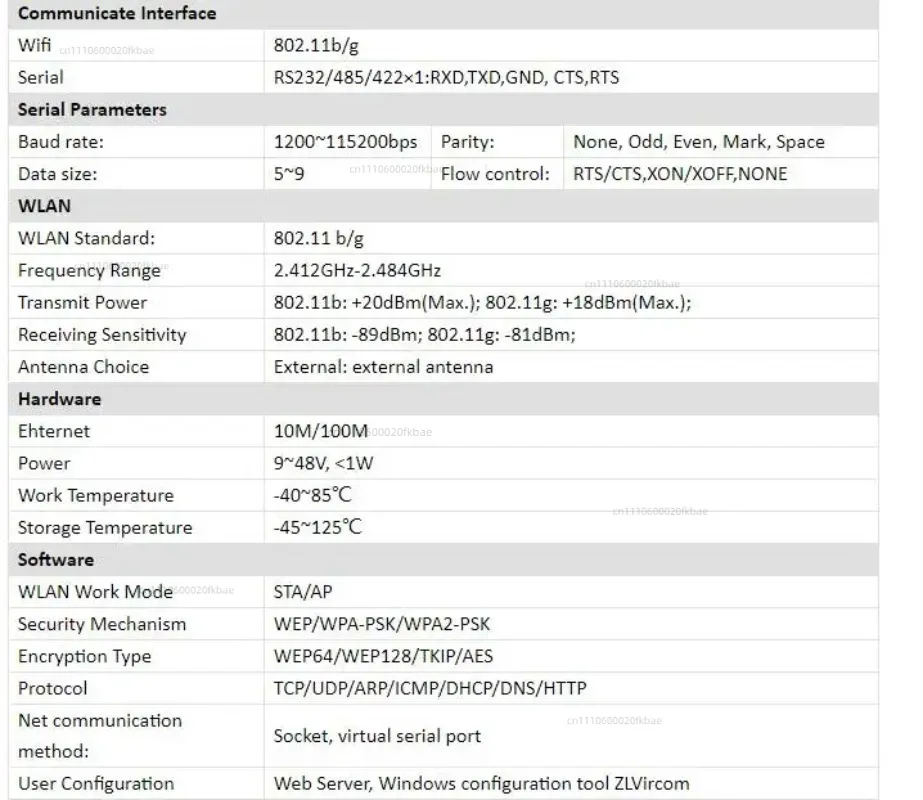Viewport: 923px width, 800px height.
Task: Click the WLAN Standard value '802.11 b/g'
Action: pyautogui.click(x=318, y=239)
